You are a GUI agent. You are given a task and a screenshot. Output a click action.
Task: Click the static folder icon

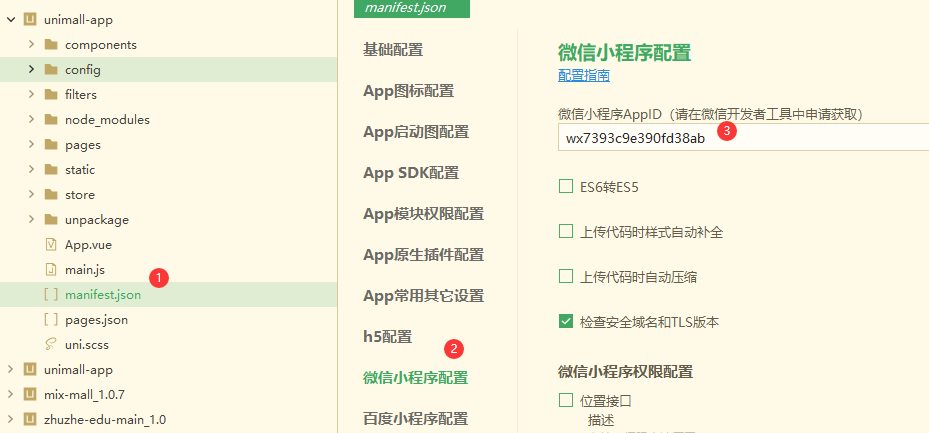coord(51,169)
